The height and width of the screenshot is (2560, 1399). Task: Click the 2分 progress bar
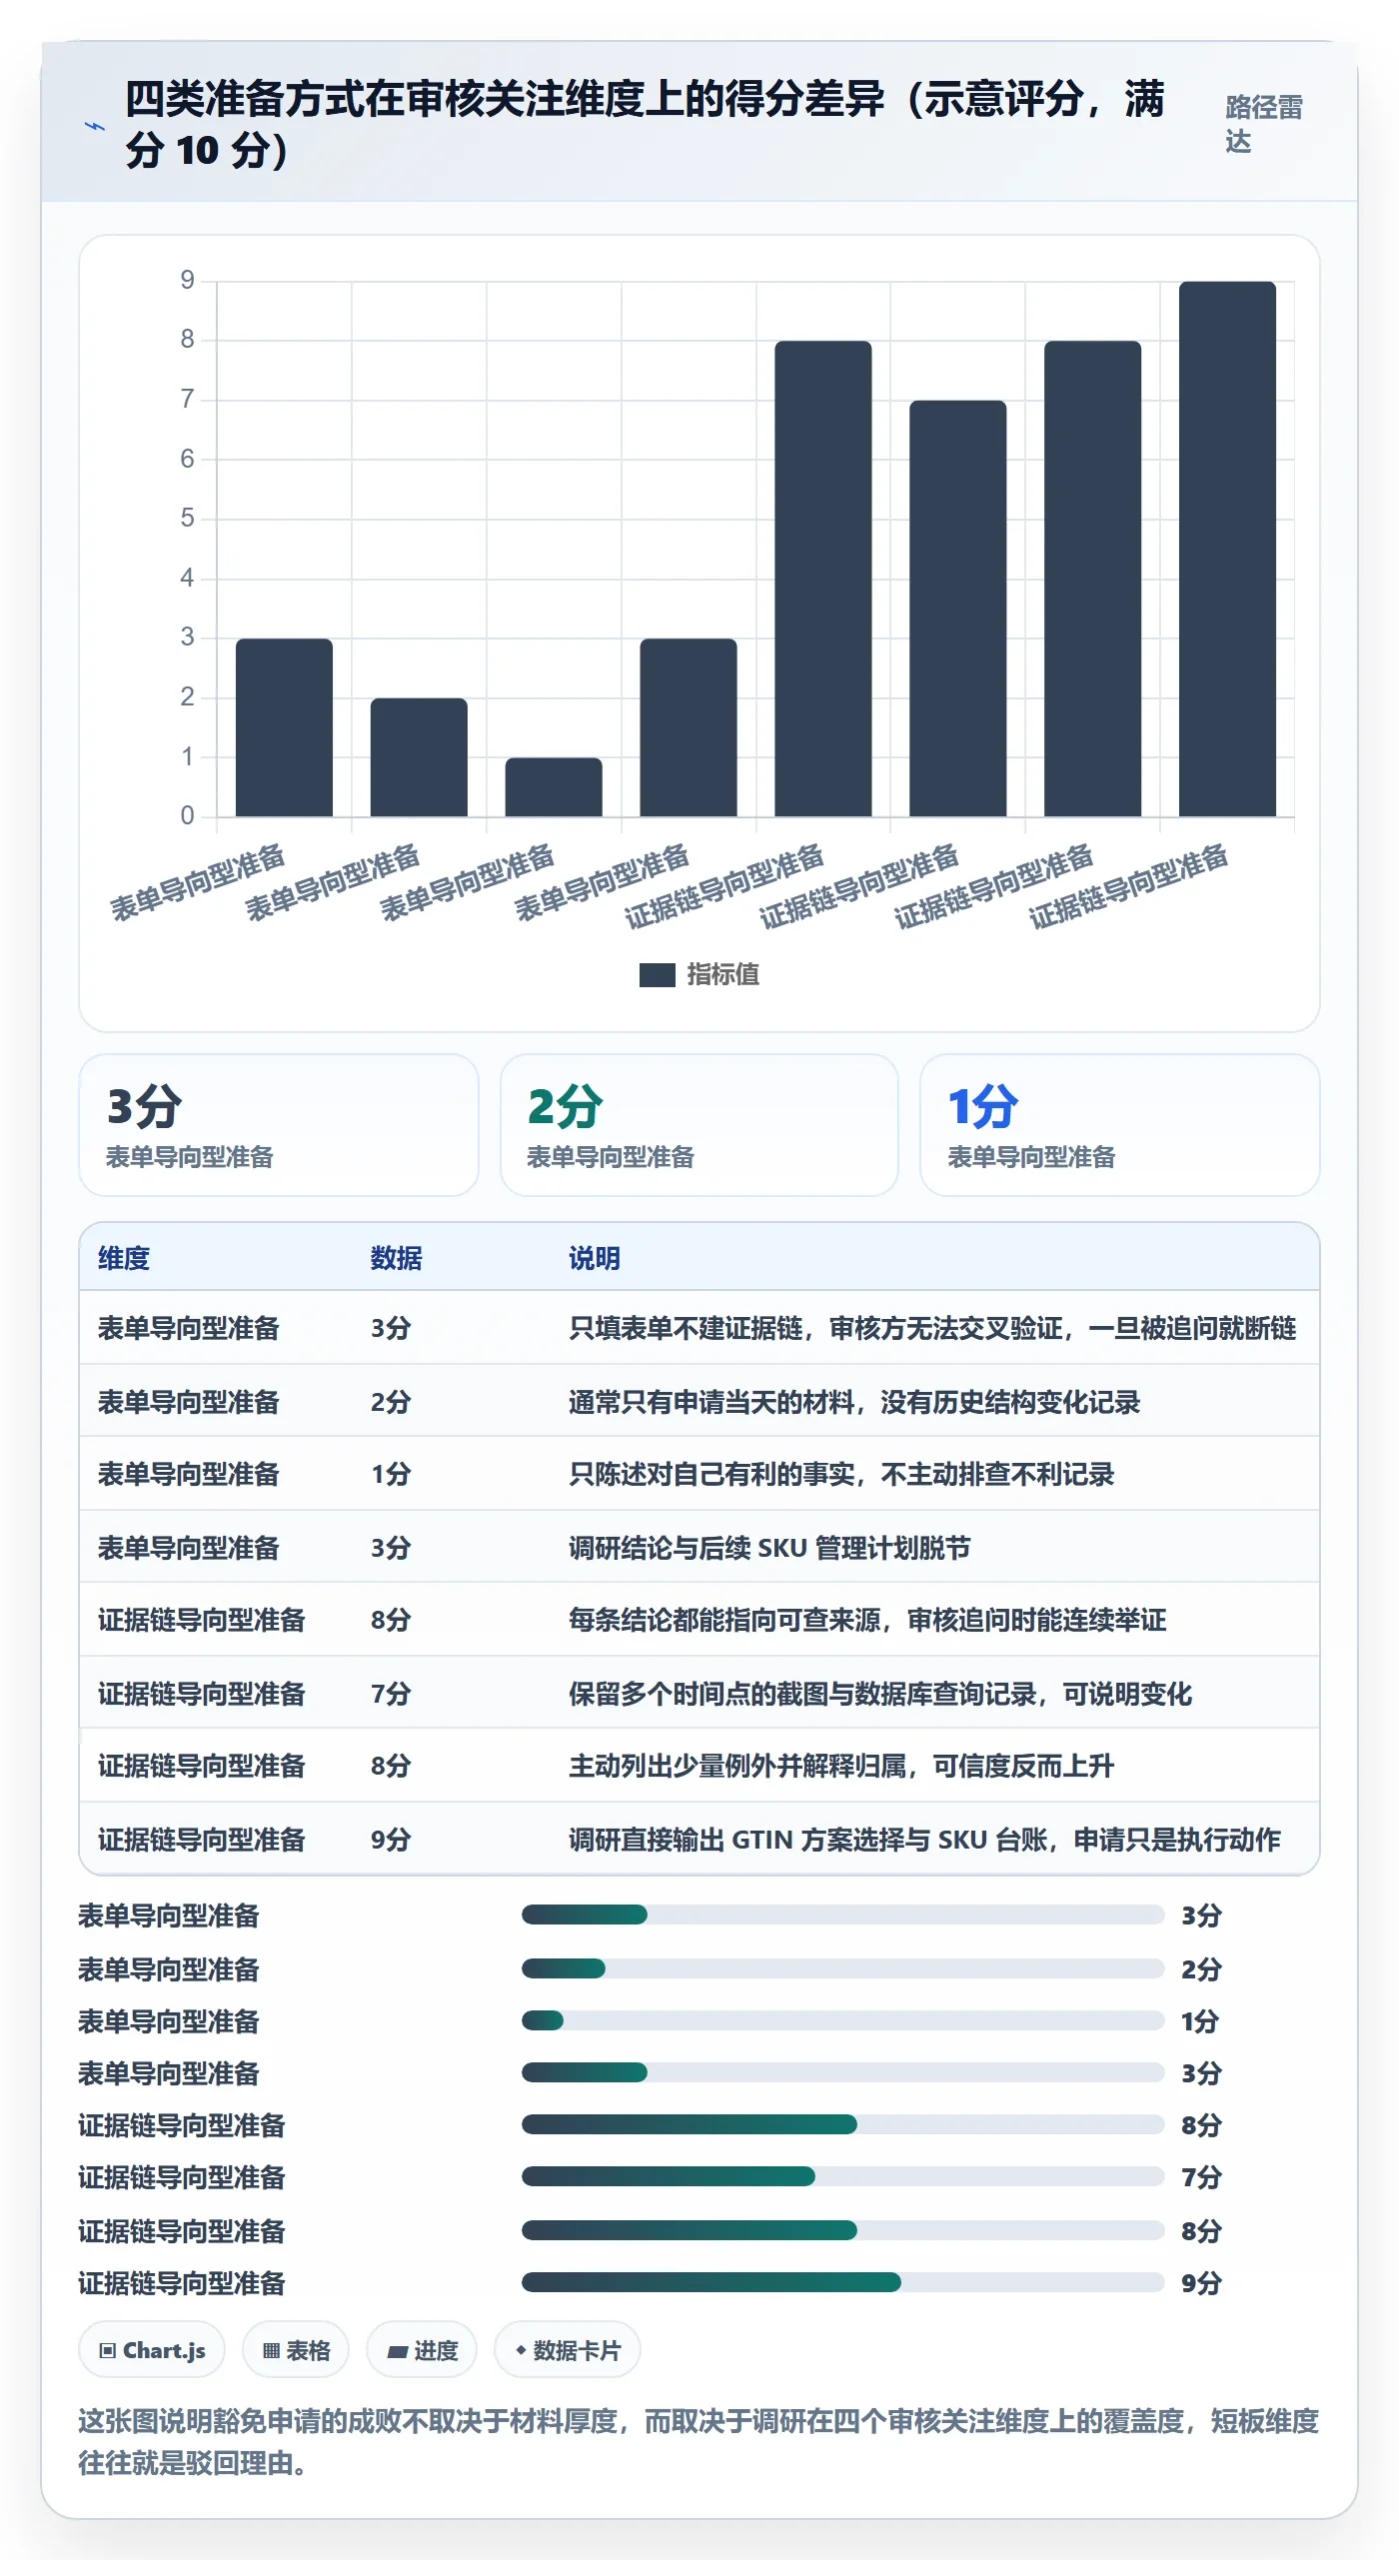point(842,1969)
